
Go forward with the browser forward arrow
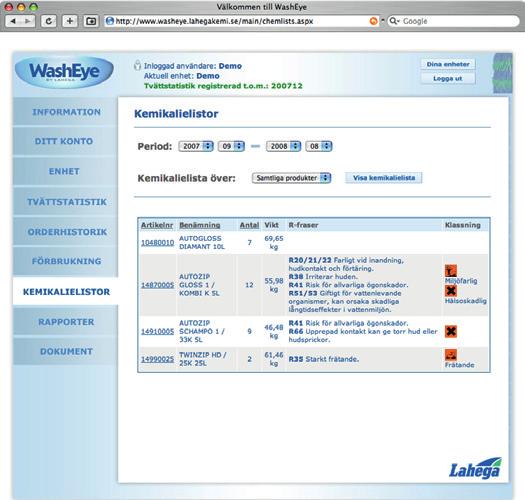click(27, 21)
